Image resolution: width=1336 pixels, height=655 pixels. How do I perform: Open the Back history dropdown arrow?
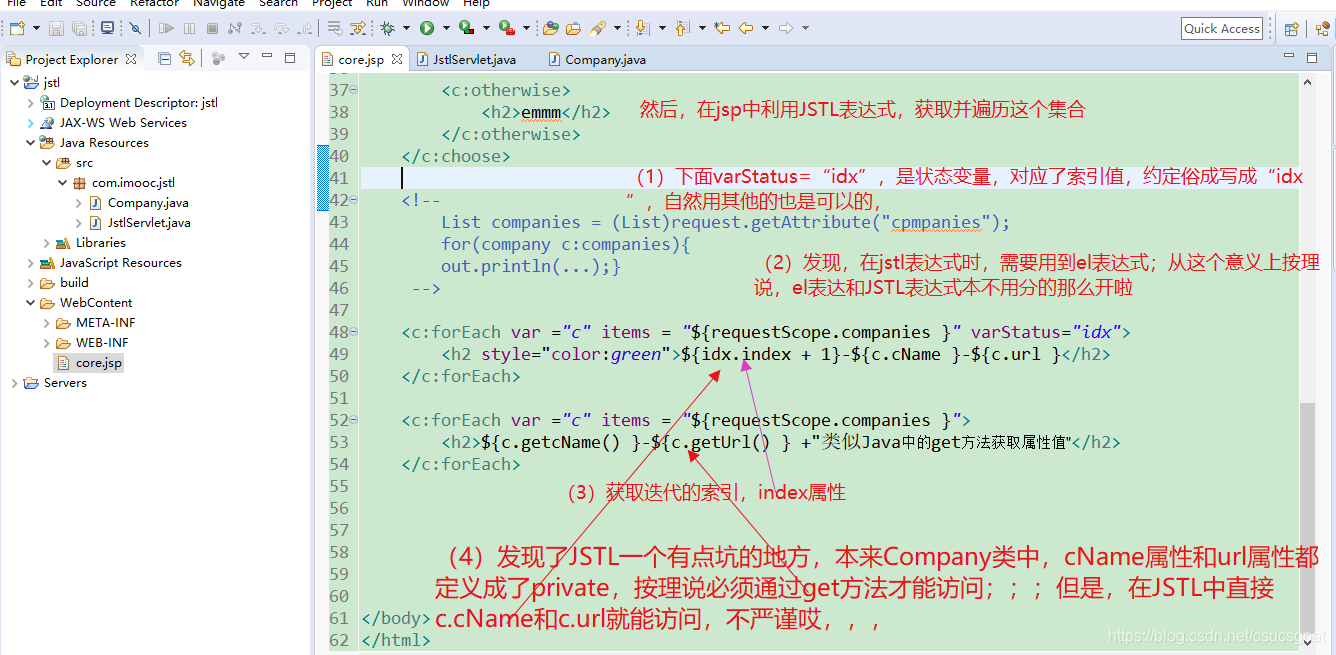pos(765,28)
